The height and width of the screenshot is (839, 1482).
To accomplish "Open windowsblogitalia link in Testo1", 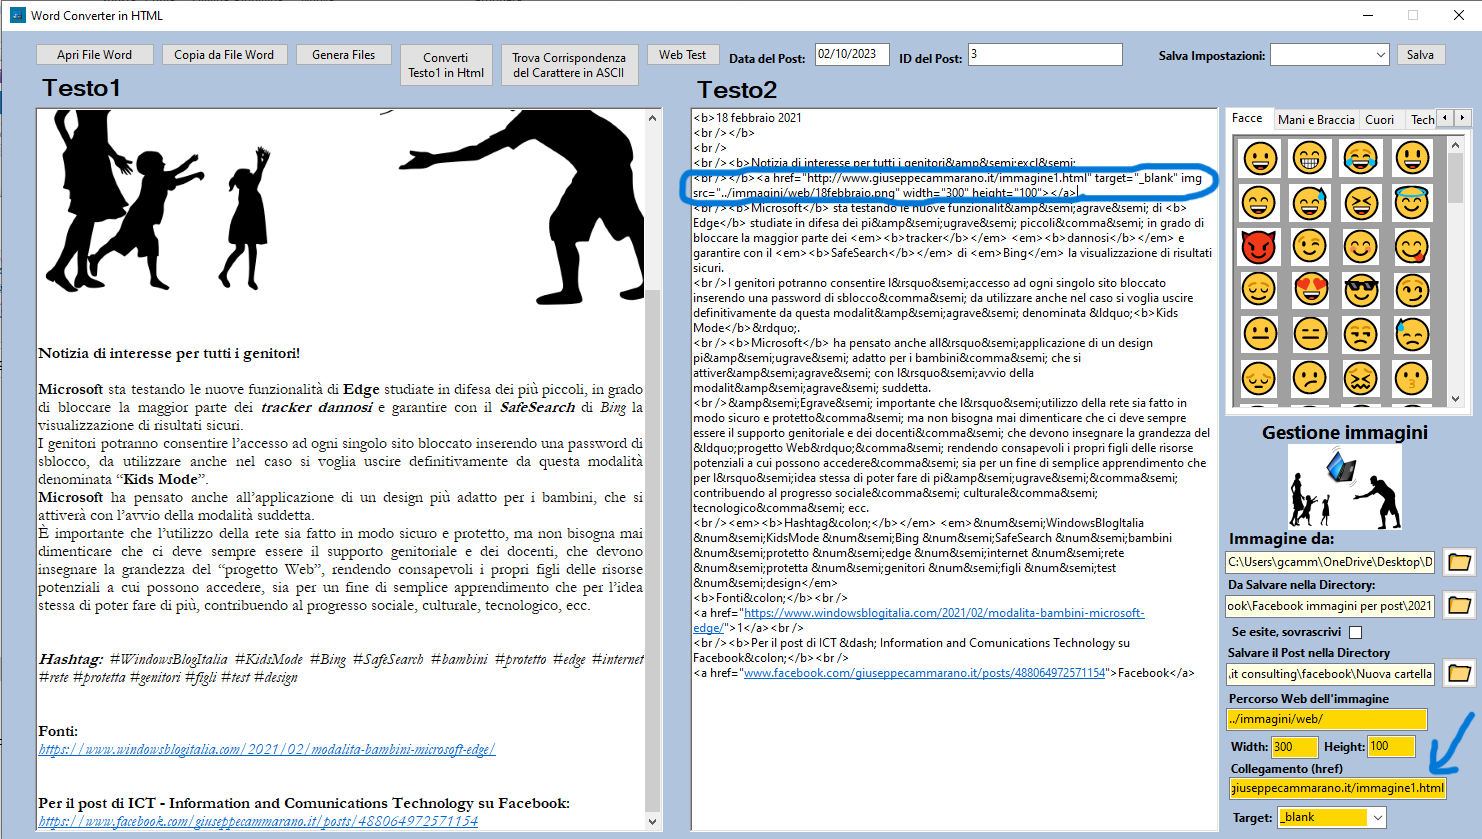I will tap(267, 749).
